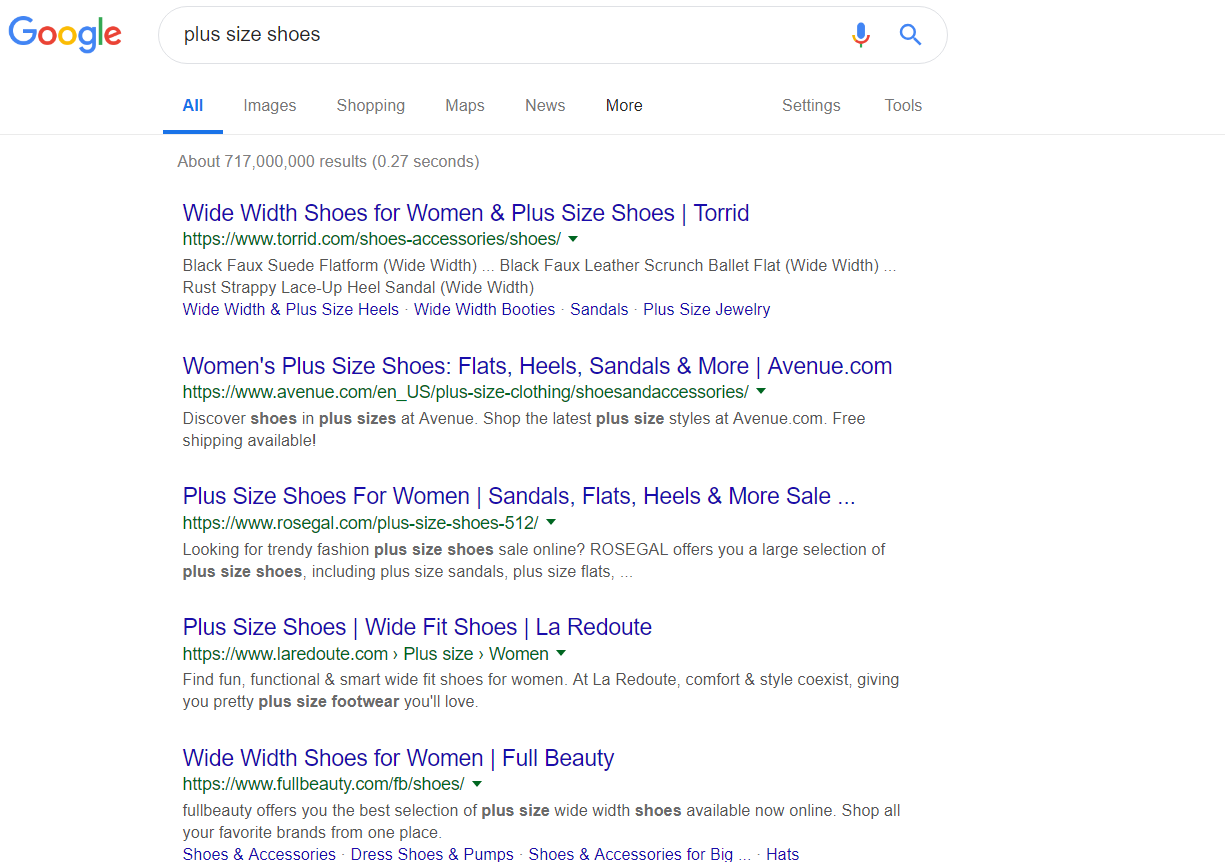The height and width of the screenshot is (862, 1225).
Task: Click the rosegal.com green URL text
Action: pos(361,523)
